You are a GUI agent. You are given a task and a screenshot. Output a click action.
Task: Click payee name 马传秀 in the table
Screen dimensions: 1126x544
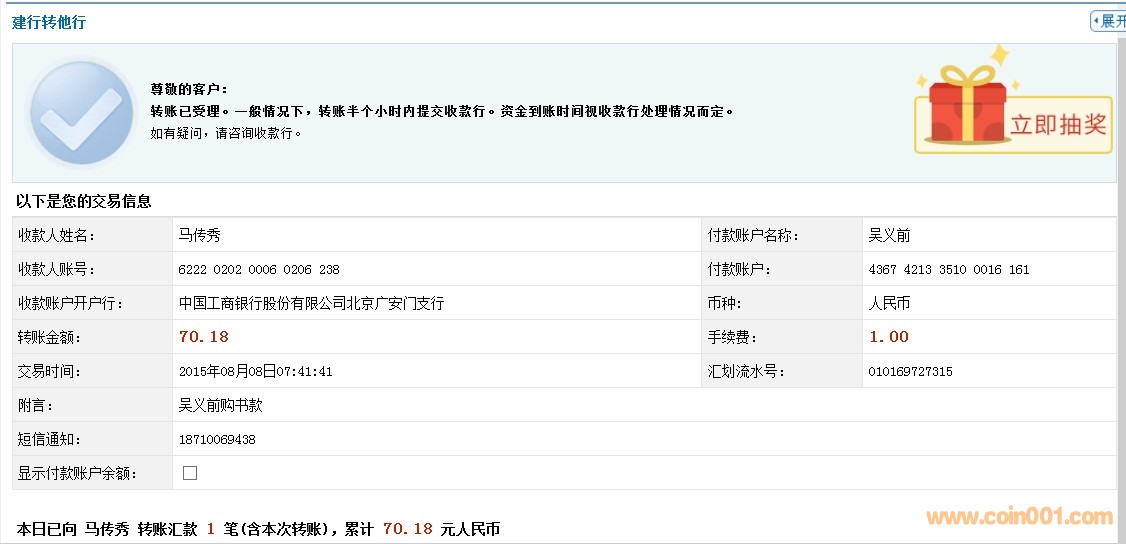(199, 236)
